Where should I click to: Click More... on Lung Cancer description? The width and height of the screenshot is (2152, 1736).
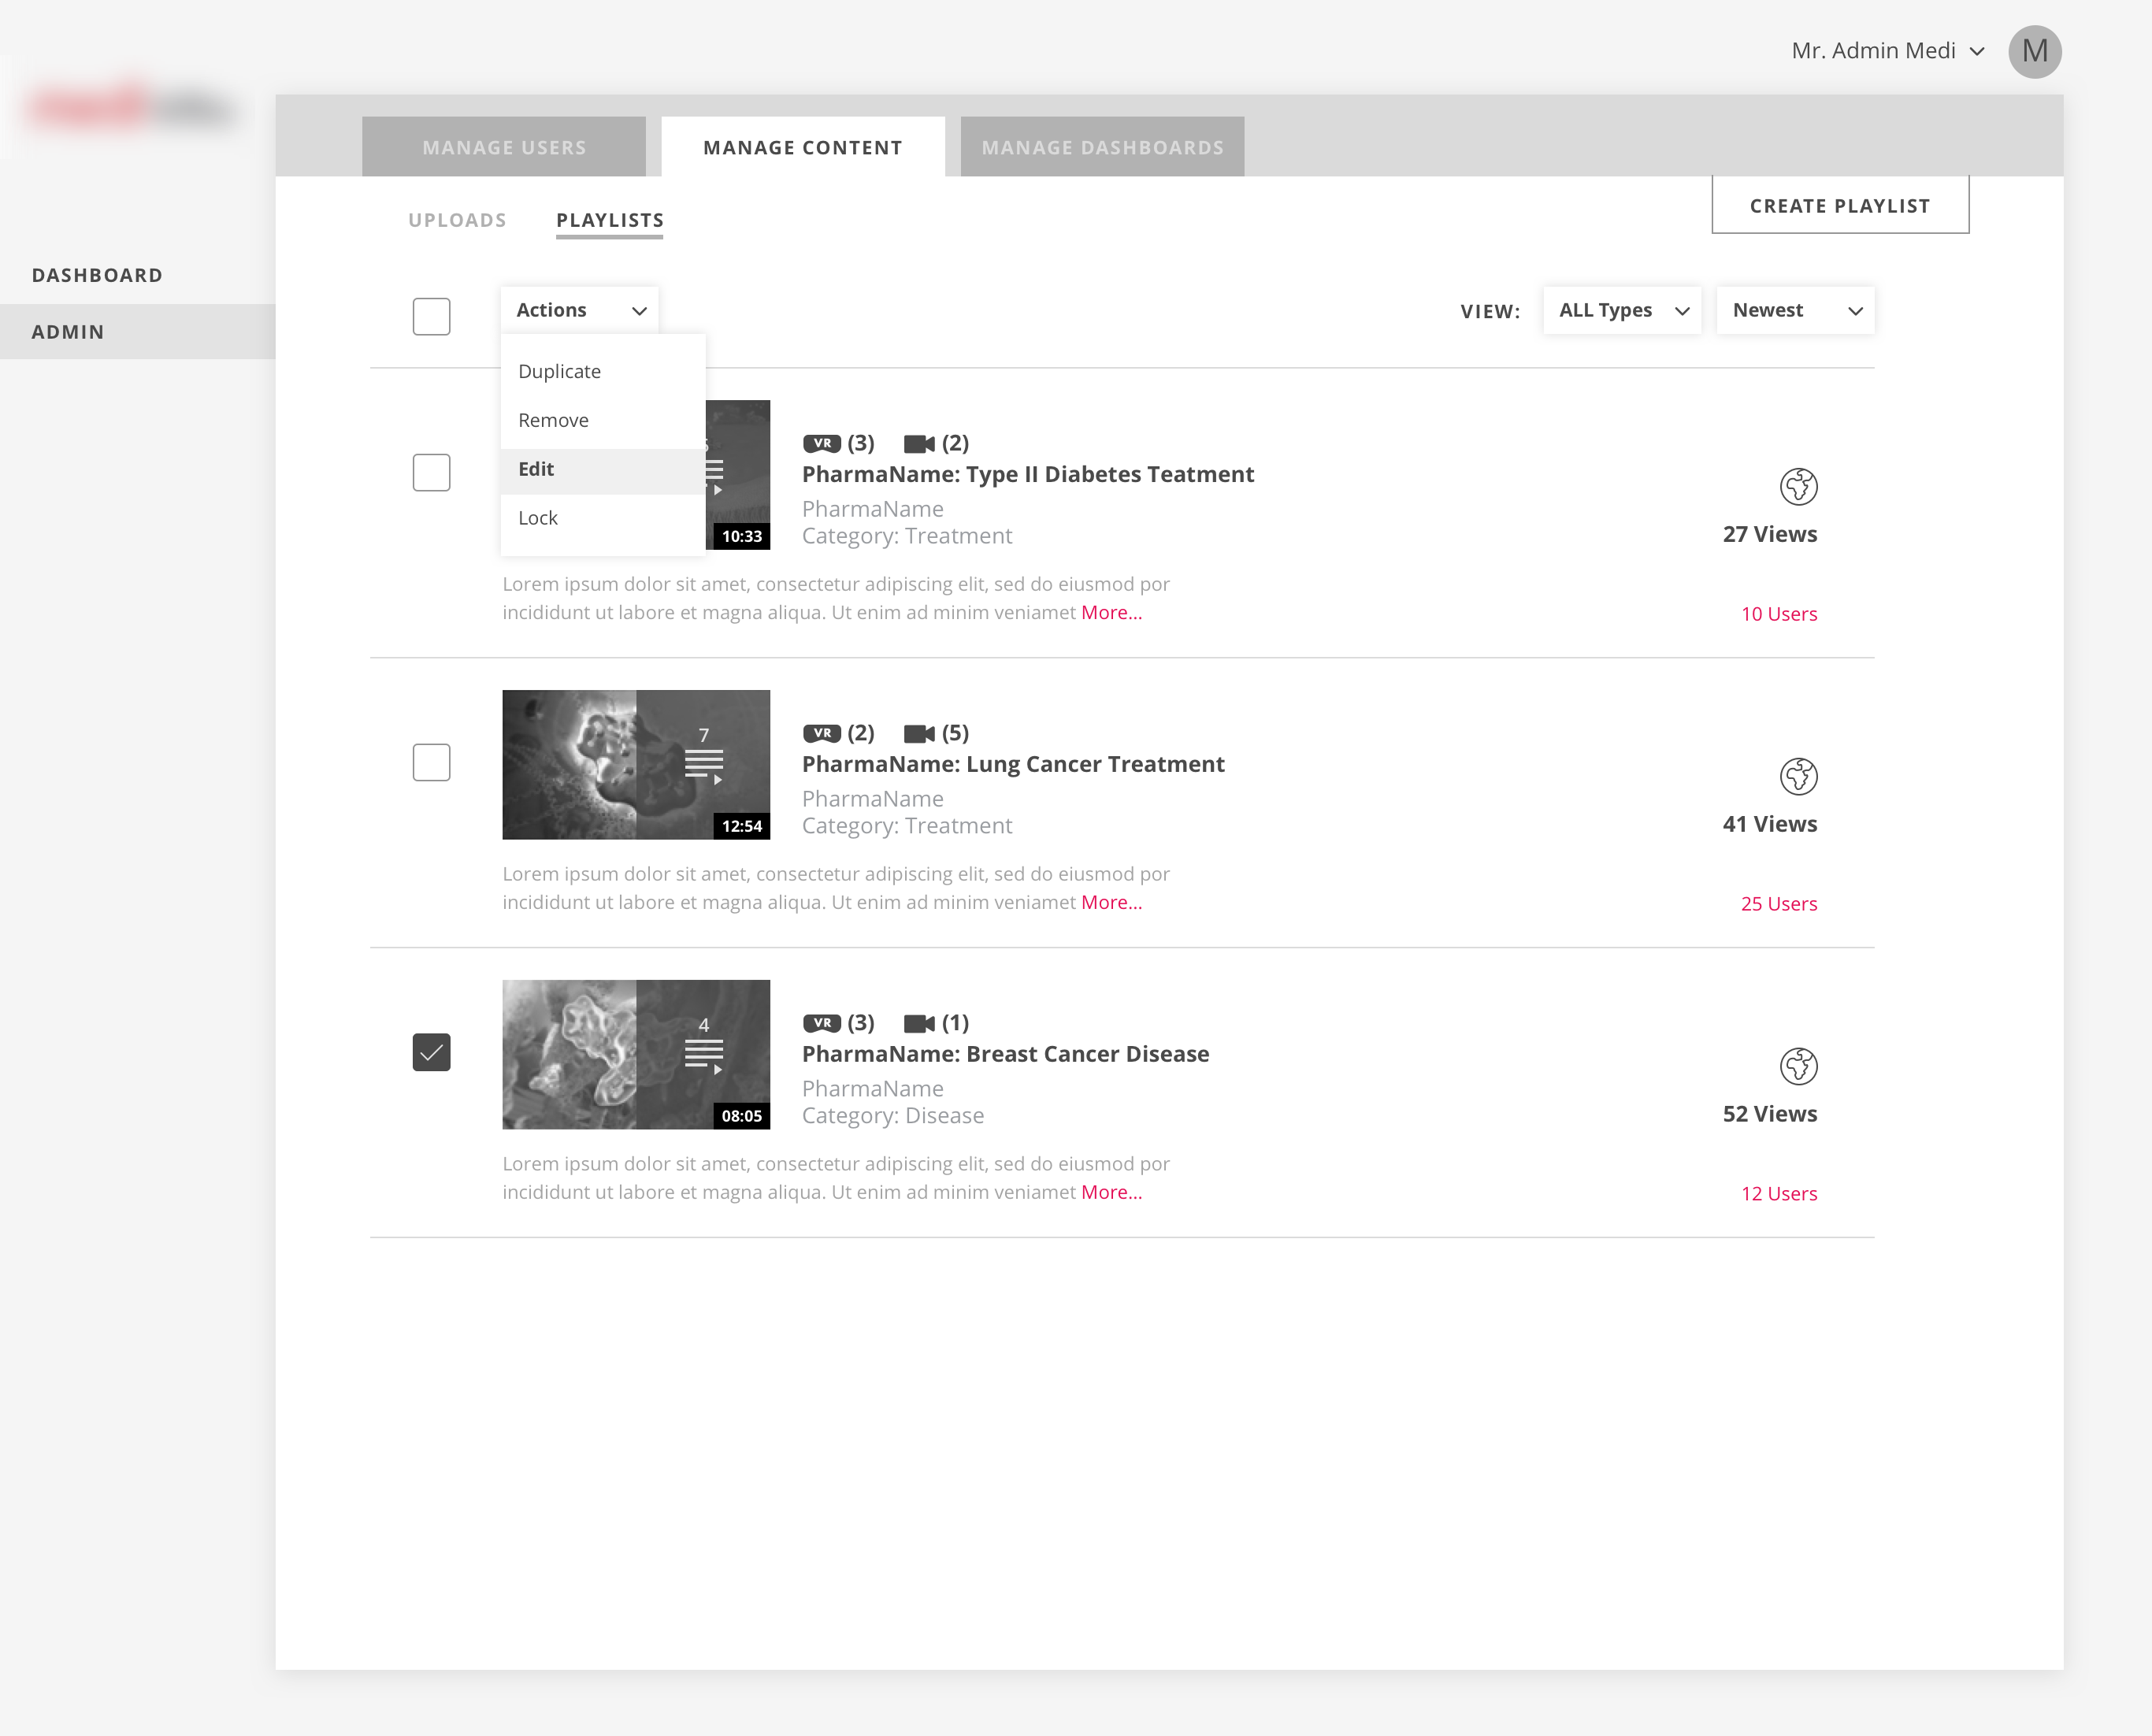click(1111, 903)
